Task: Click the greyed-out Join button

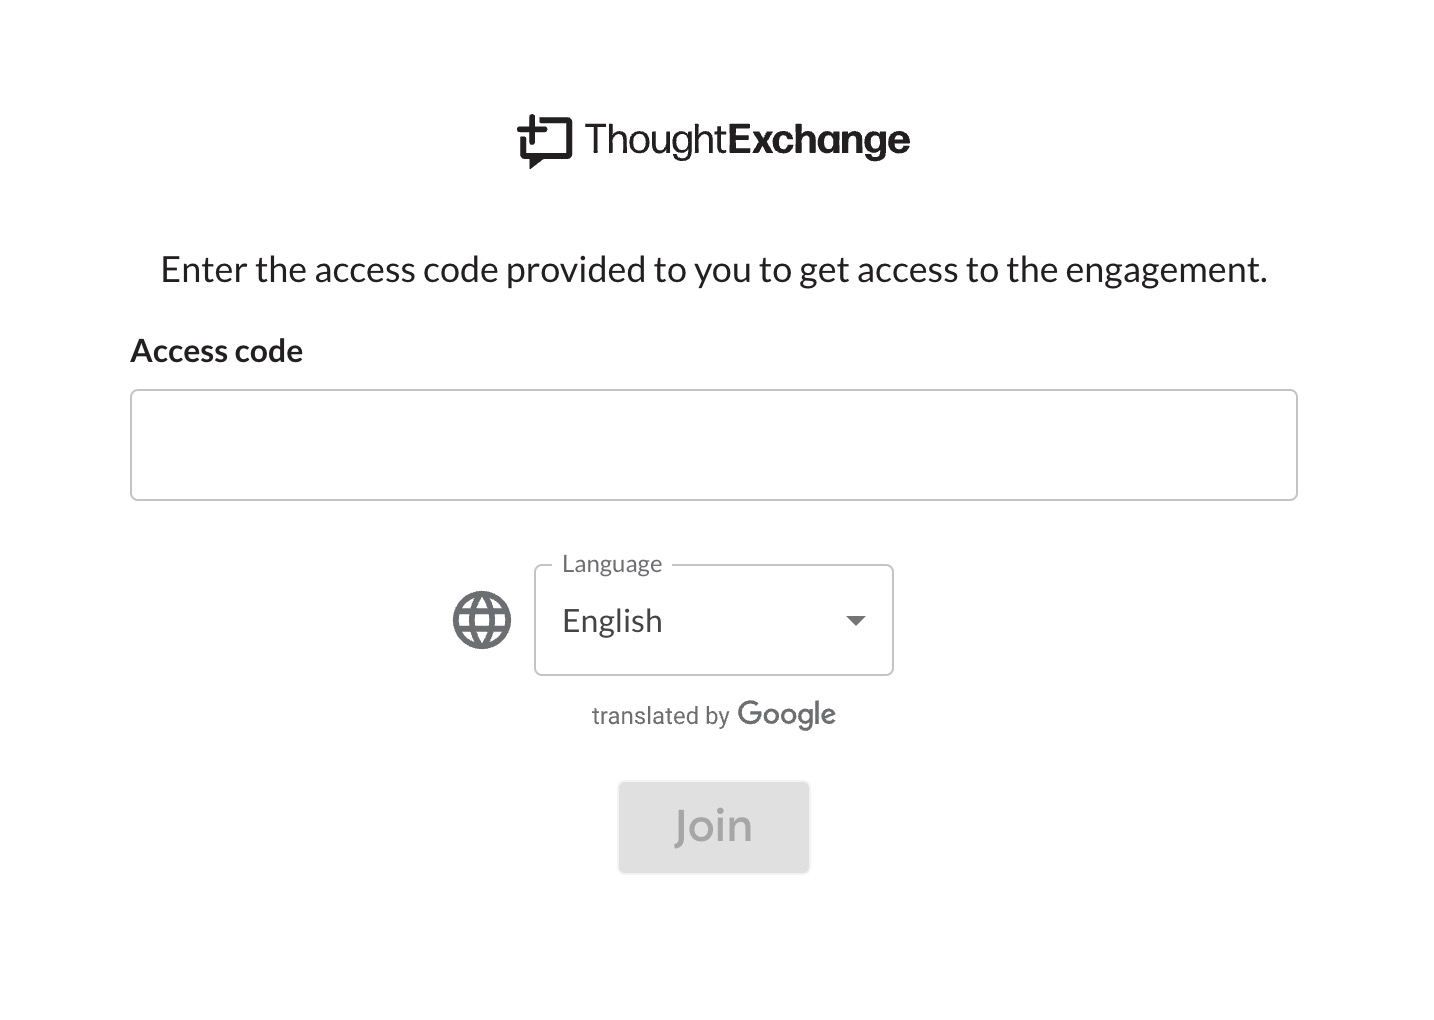Action: (x=714, y=827)
